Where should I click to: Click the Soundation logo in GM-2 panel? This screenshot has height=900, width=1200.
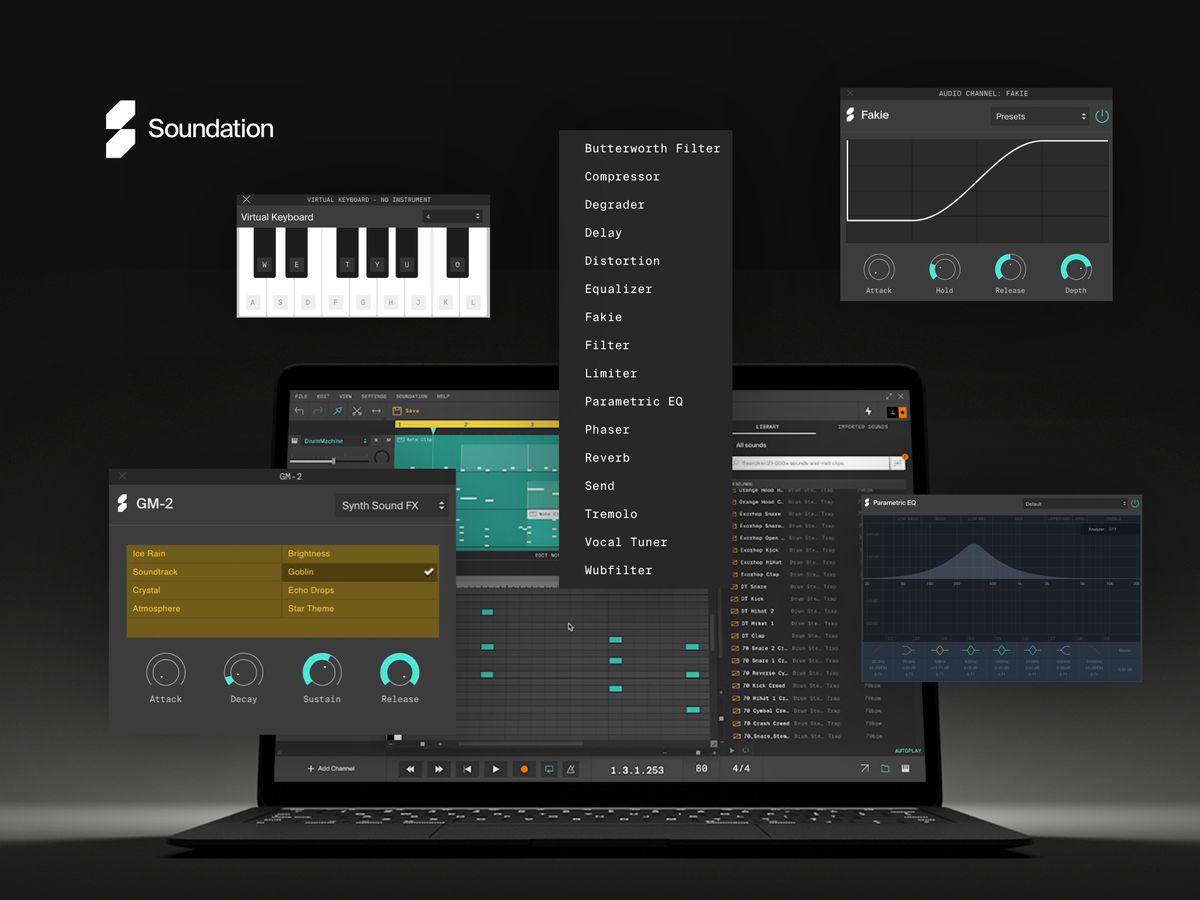tap(122, 504)
